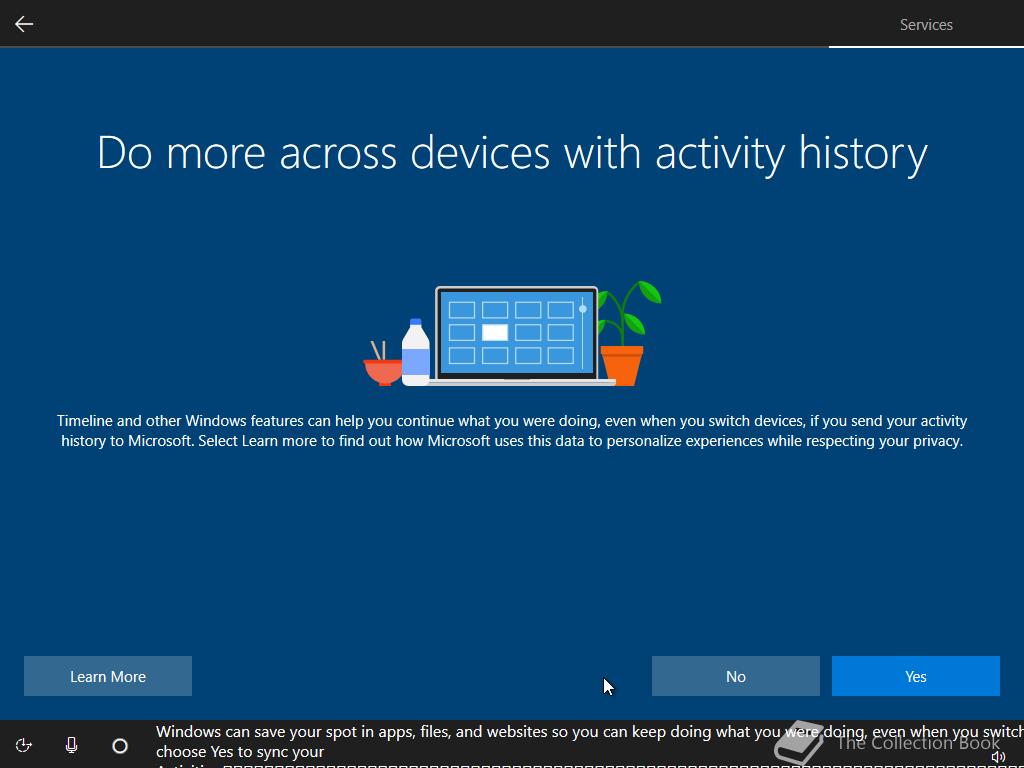The width and height of the screenshot is (1024, 768).
Task: Toggle the microphone icon
Action: pos(72,745)
